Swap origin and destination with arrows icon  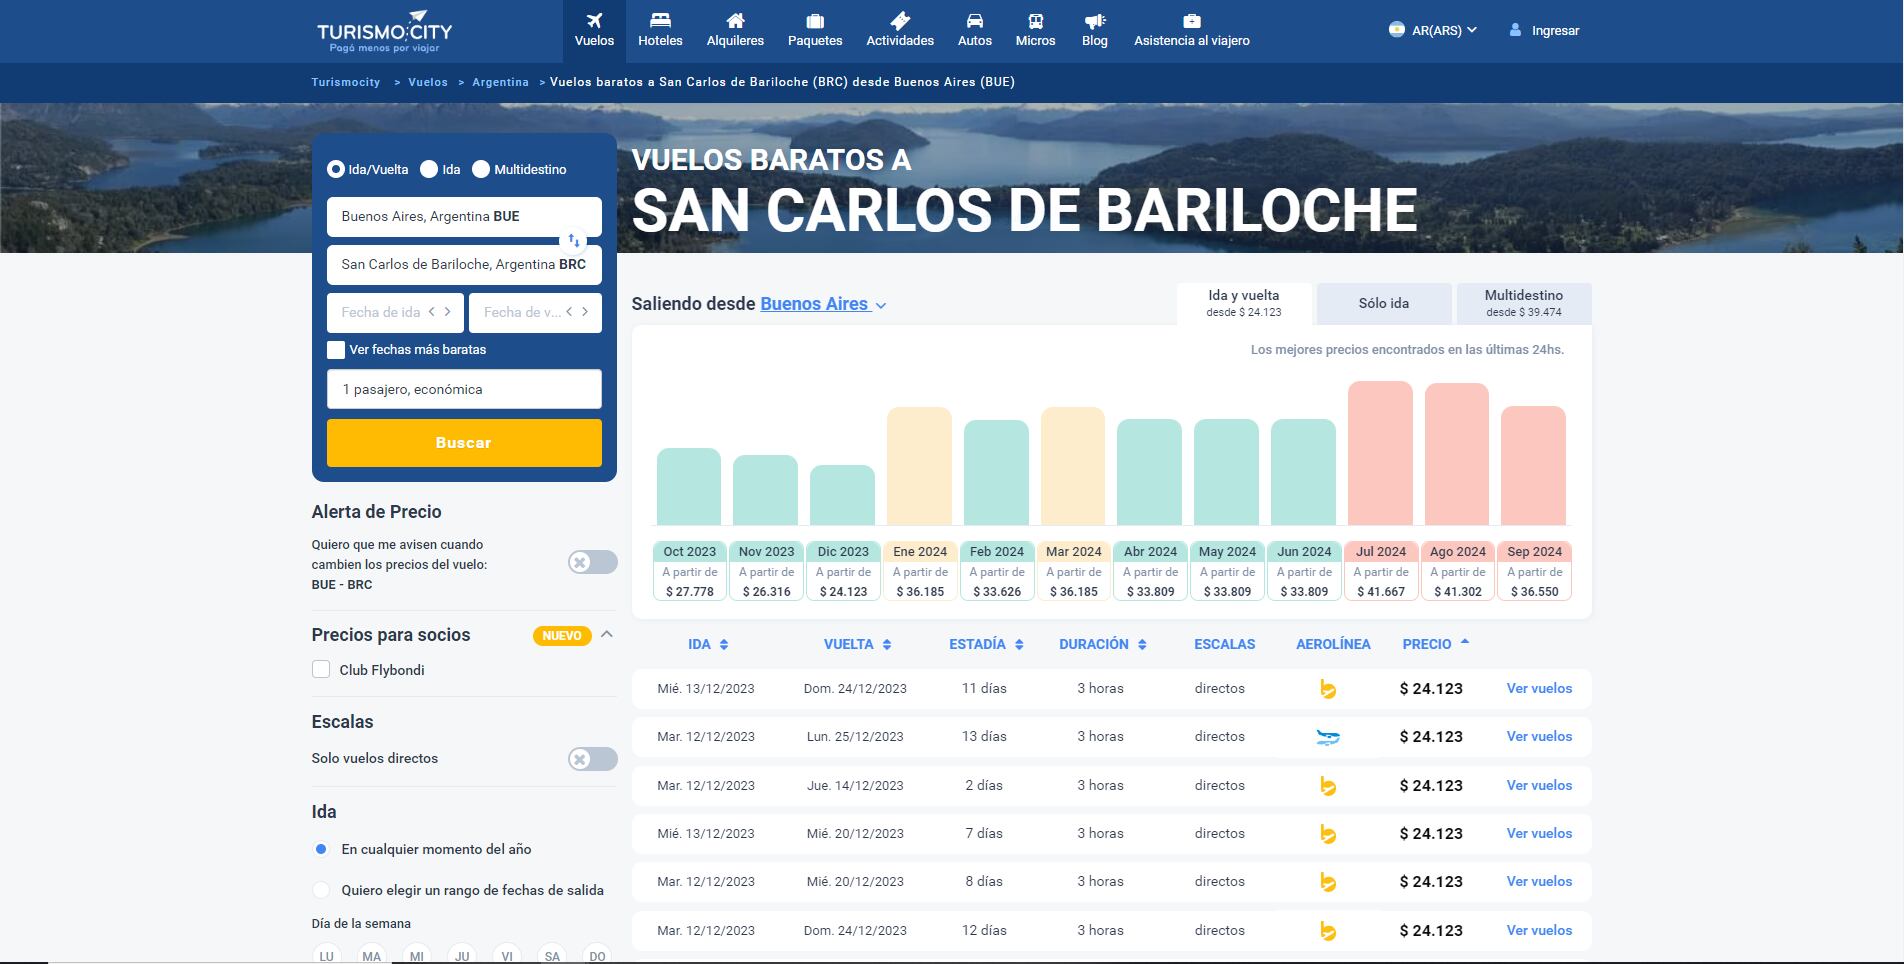[x=574, y=240]
